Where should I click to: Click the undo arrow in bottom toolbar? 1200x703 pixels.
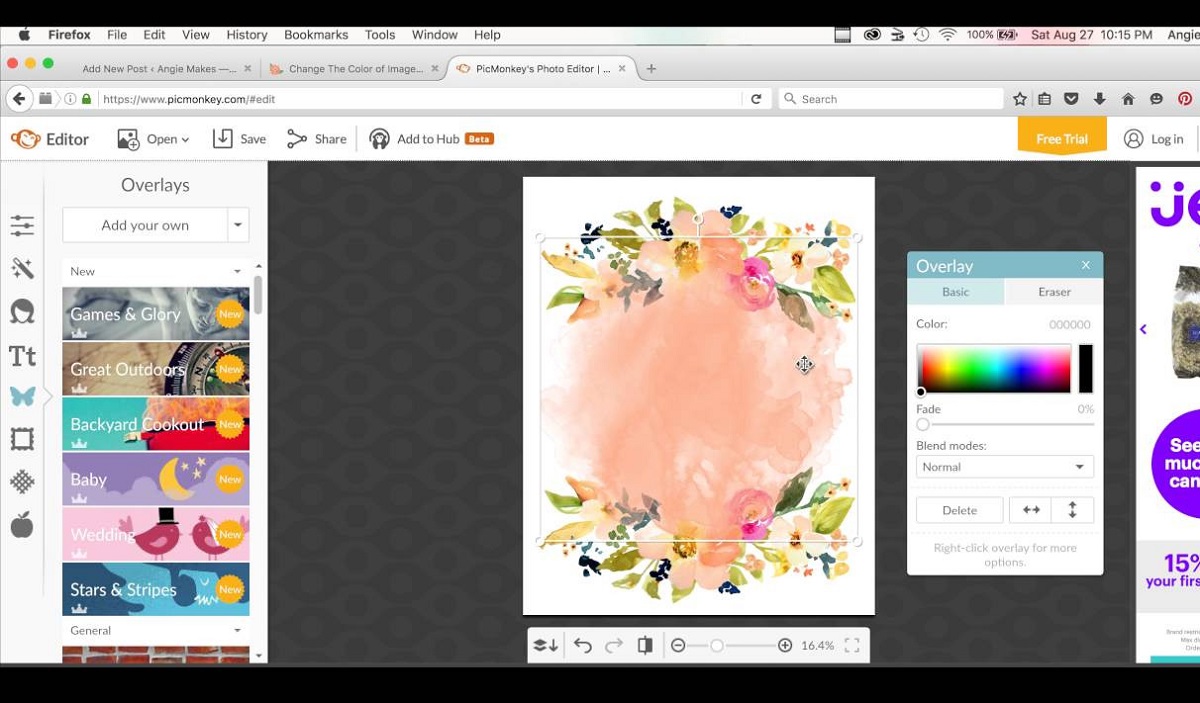pyautogui.click(x=583, y=646)
